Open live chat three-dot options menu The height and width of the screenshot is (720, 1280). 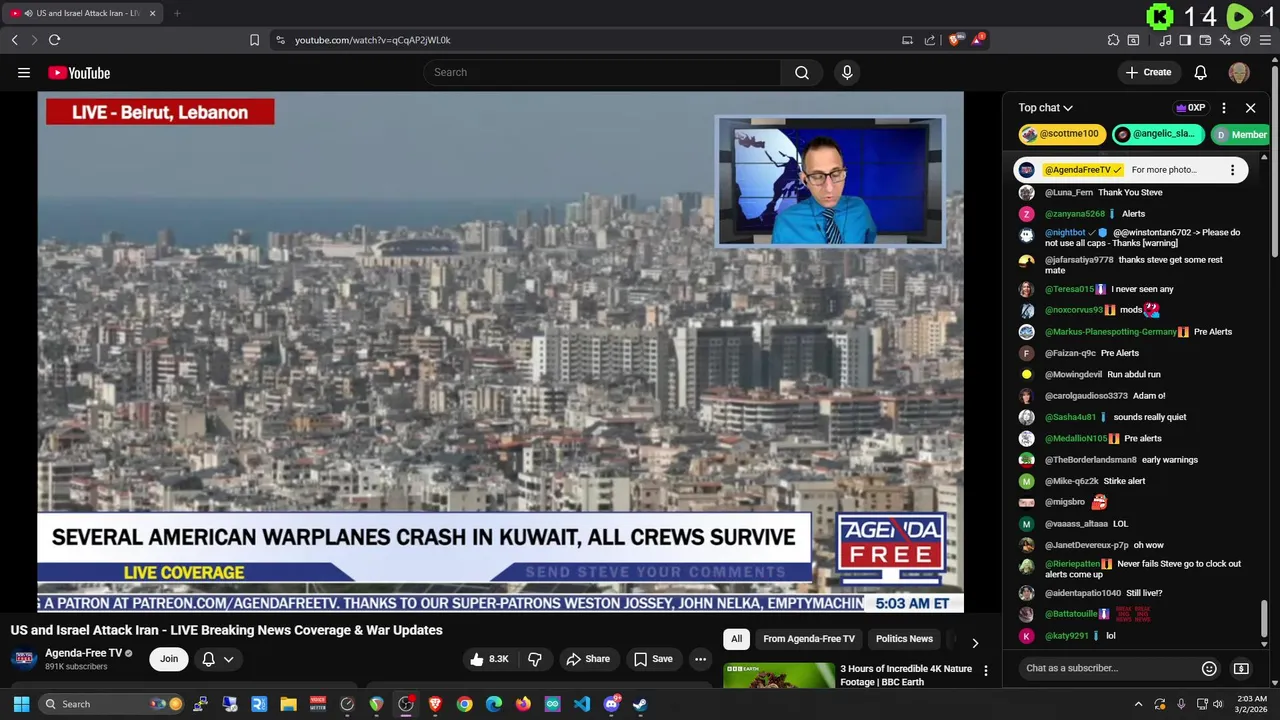(1224, 108)
